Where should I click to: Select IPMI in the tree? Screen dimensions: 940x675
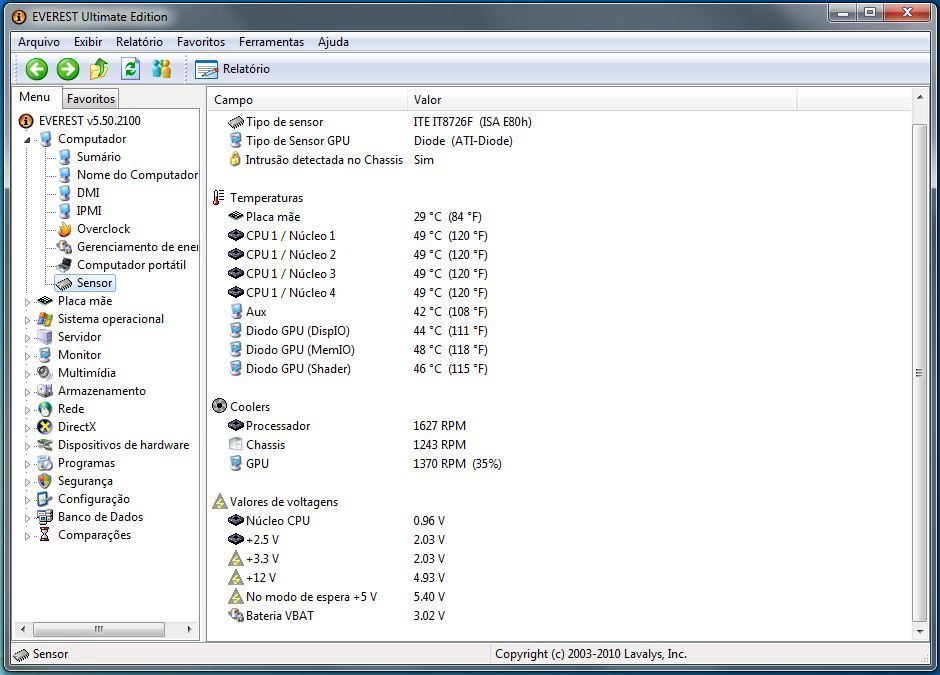(x=89, y=211)
